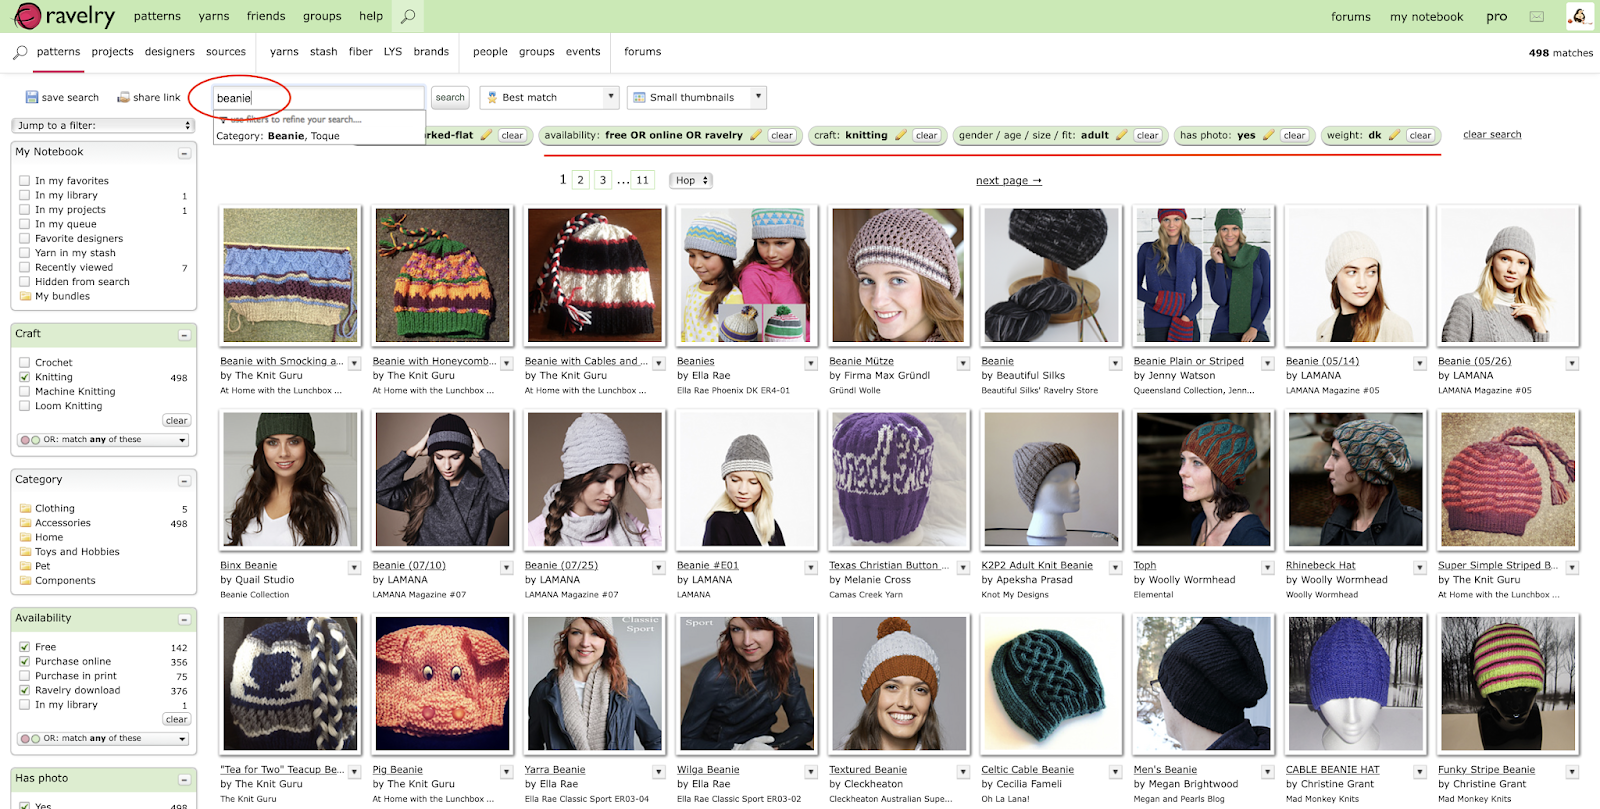Click the search text field containing beanie

pos(319,97)
